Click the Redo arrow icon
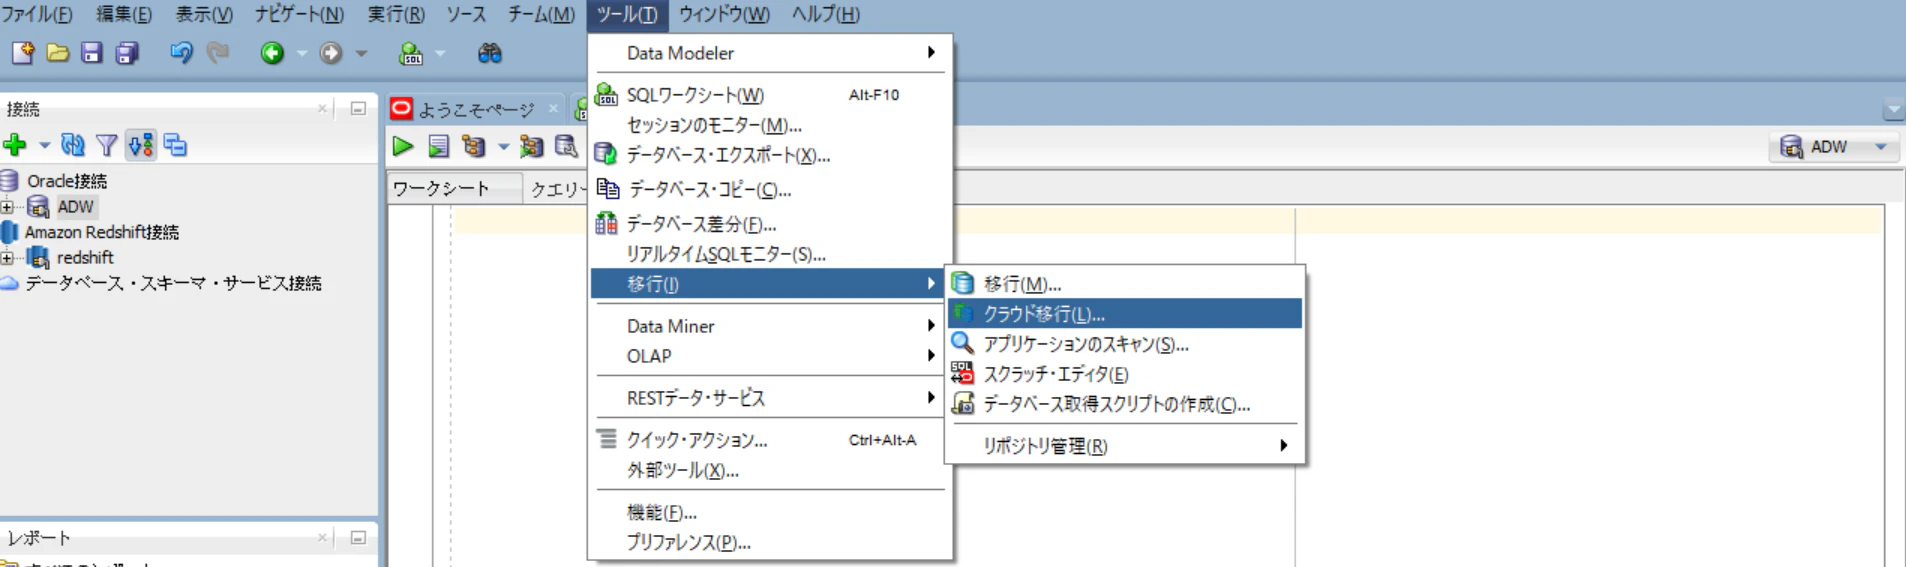Image resolution: width=1906 pixels, height=567 pixels. (218, 53)
